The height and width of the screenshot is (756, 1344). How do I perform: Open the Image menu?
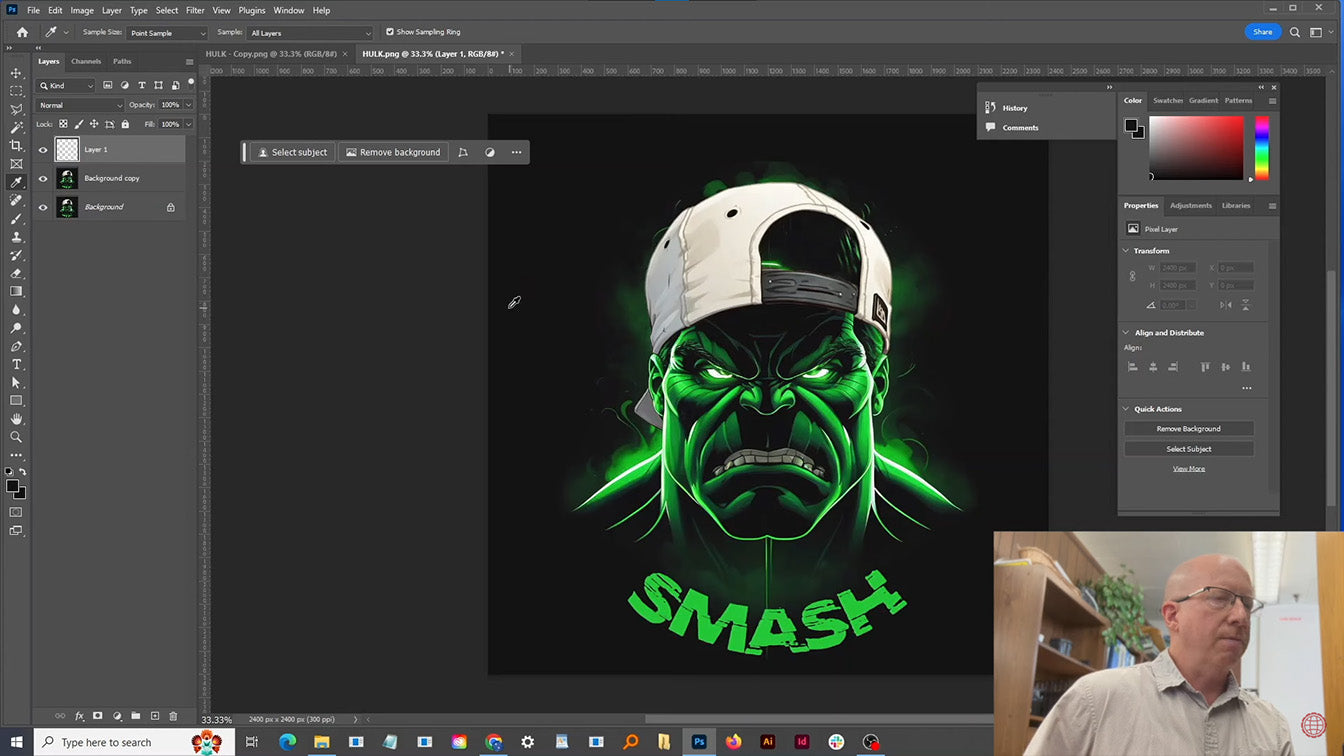click(82, 10)
